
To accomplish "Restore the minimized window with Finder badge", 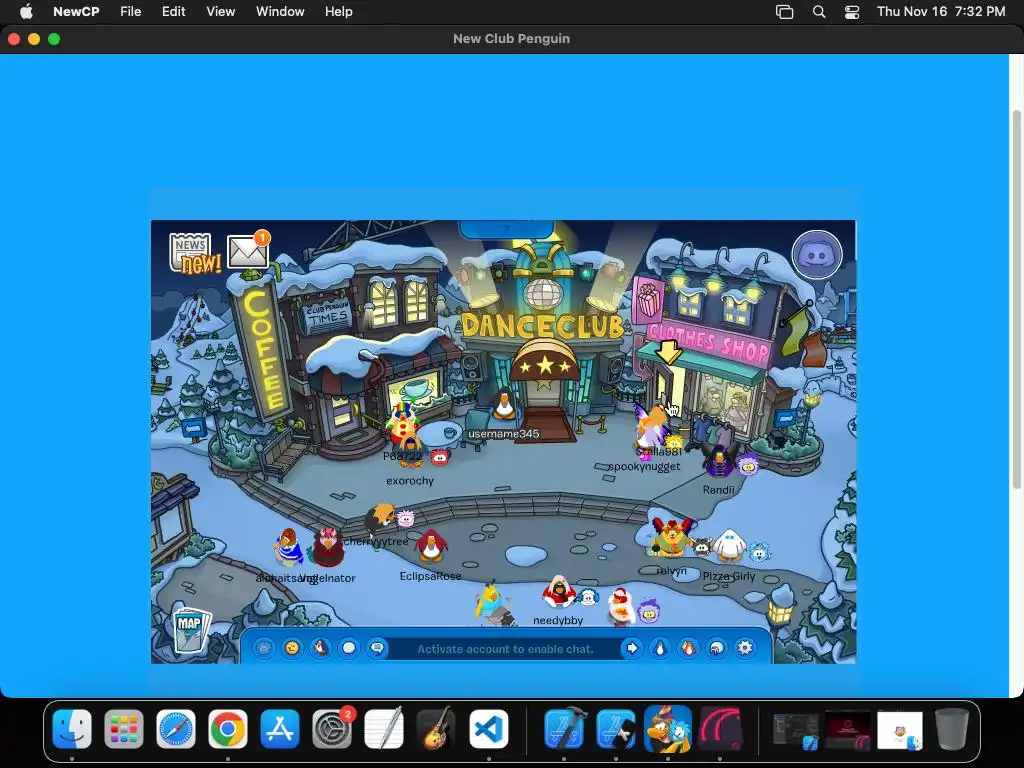I will [x=900, y=730].
